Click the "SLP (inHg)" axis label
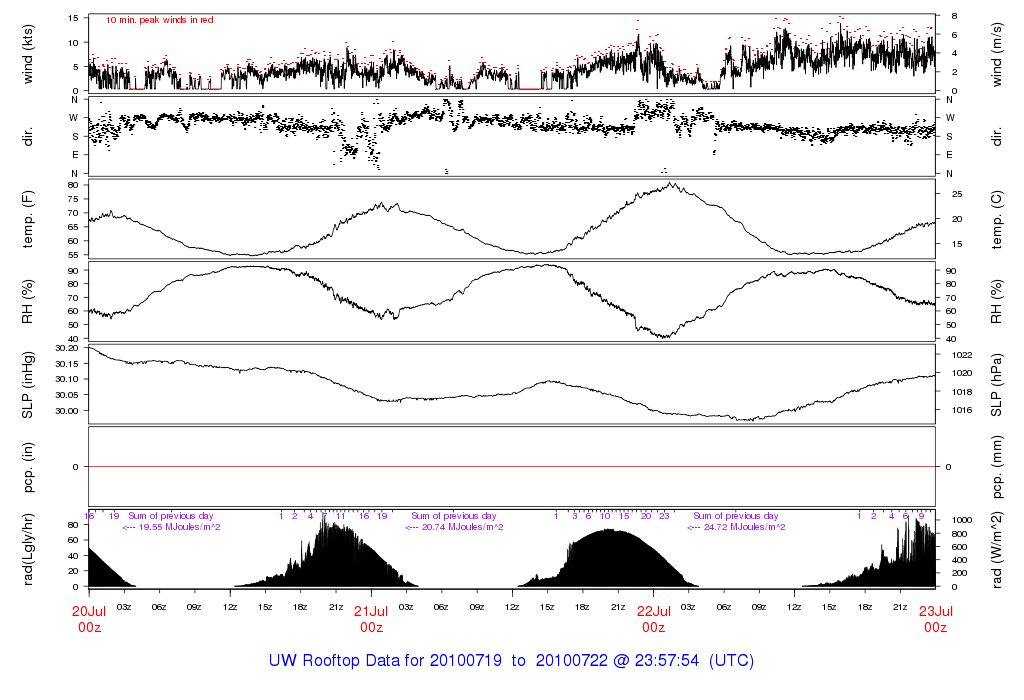 27,385
